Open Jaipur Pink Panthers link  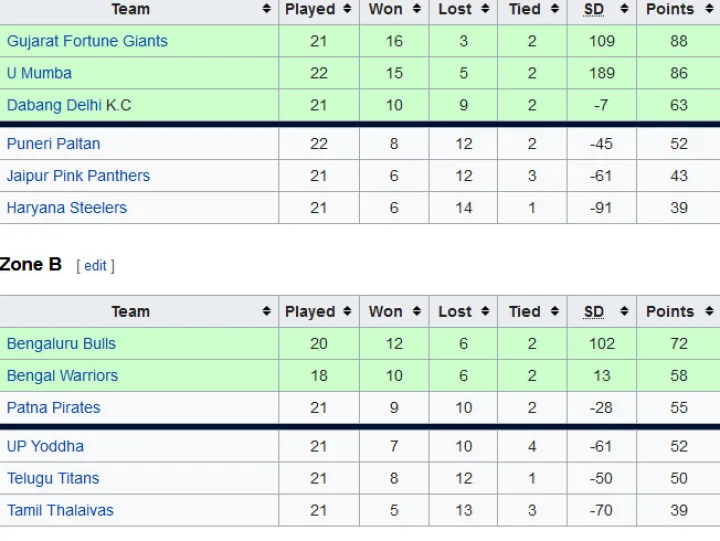[x=78, y=176]
